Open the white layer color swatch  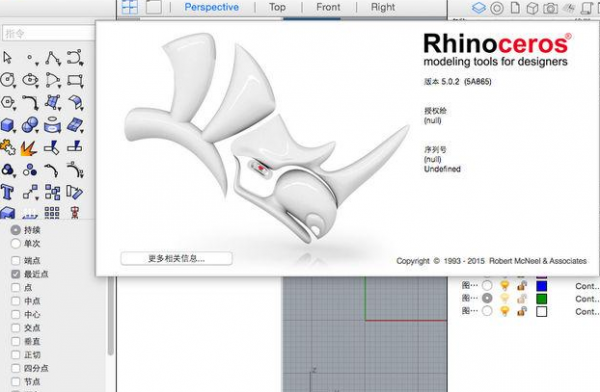(x=541, y=311)
